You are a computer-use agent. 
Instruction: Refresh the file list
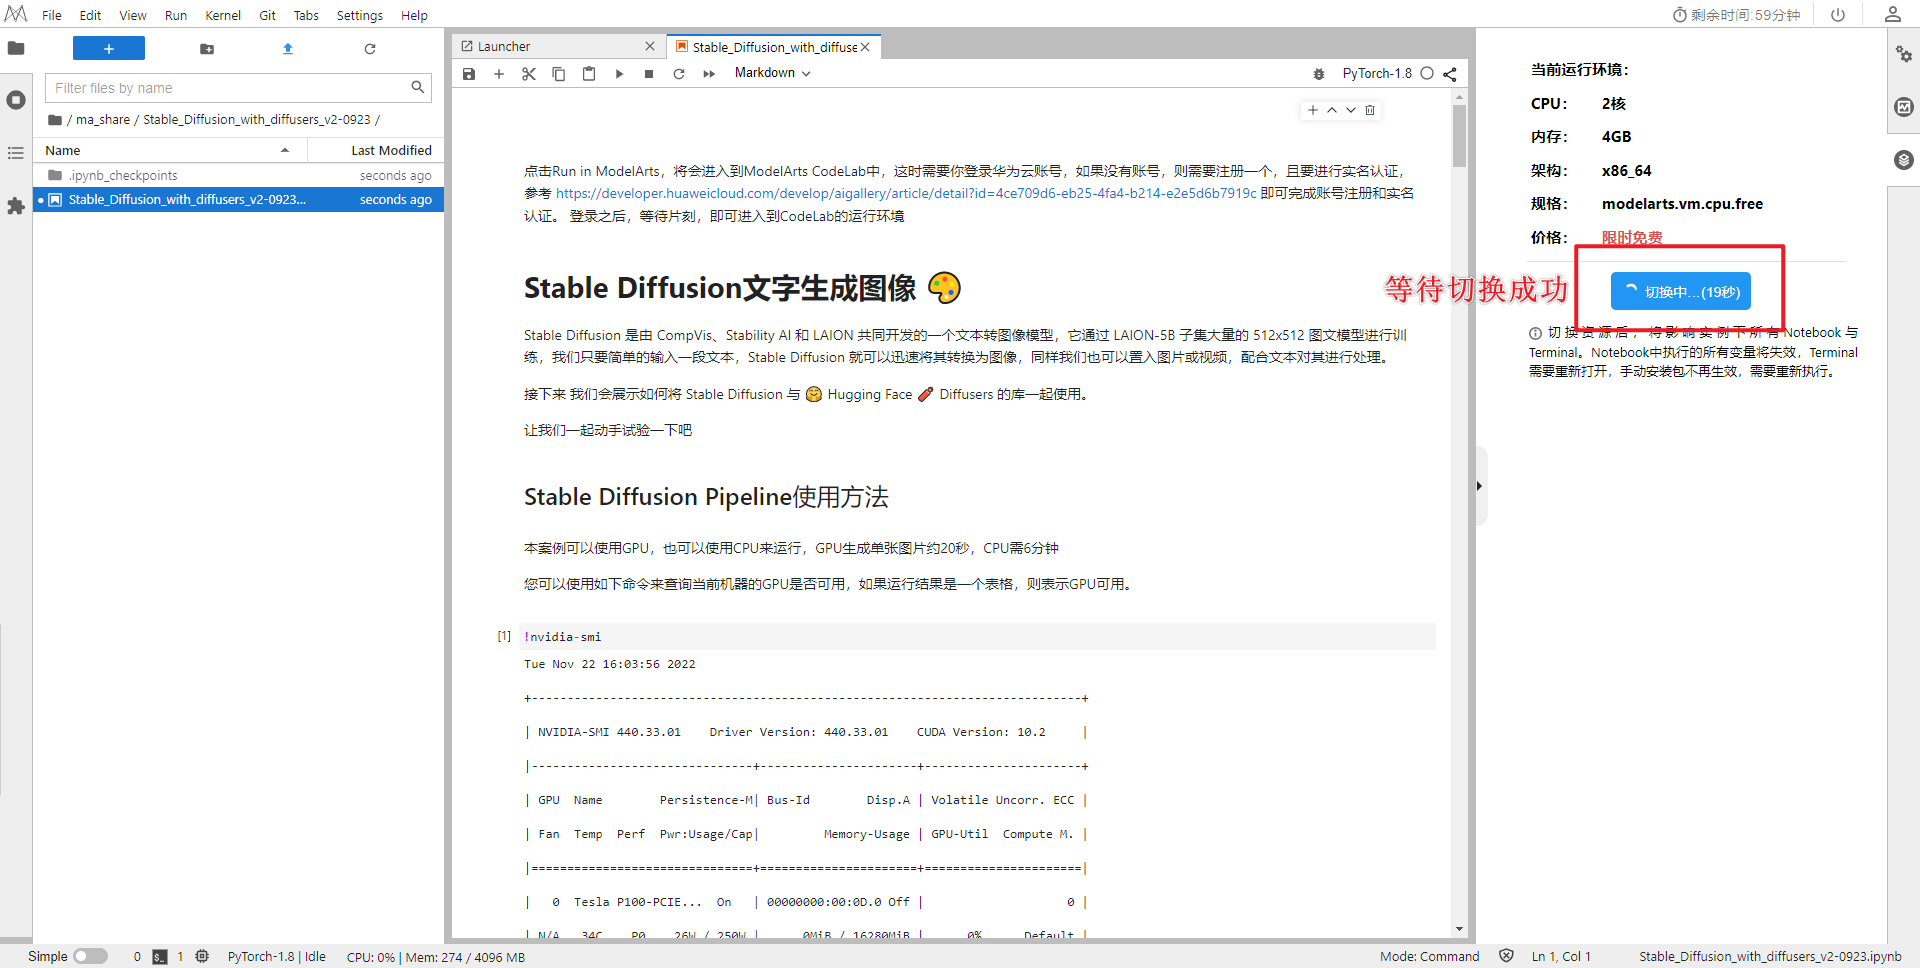coord(370,49)
